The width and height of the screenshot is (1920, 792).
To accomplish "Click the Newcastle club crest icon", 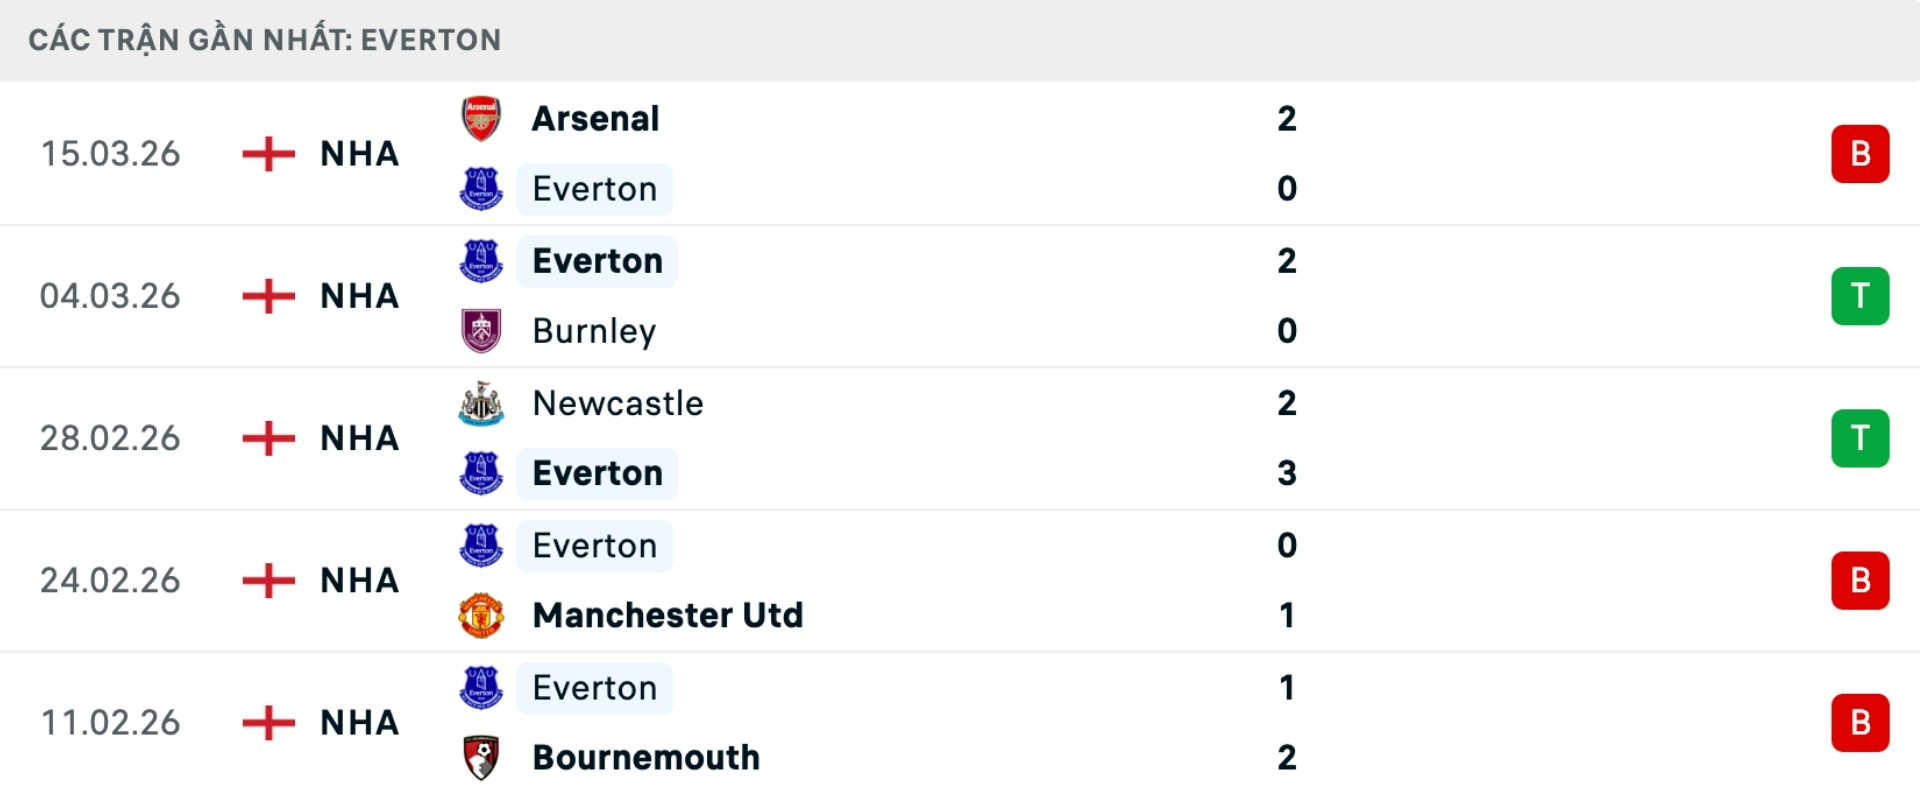I will pyautogui.click(x=481, y=403).
